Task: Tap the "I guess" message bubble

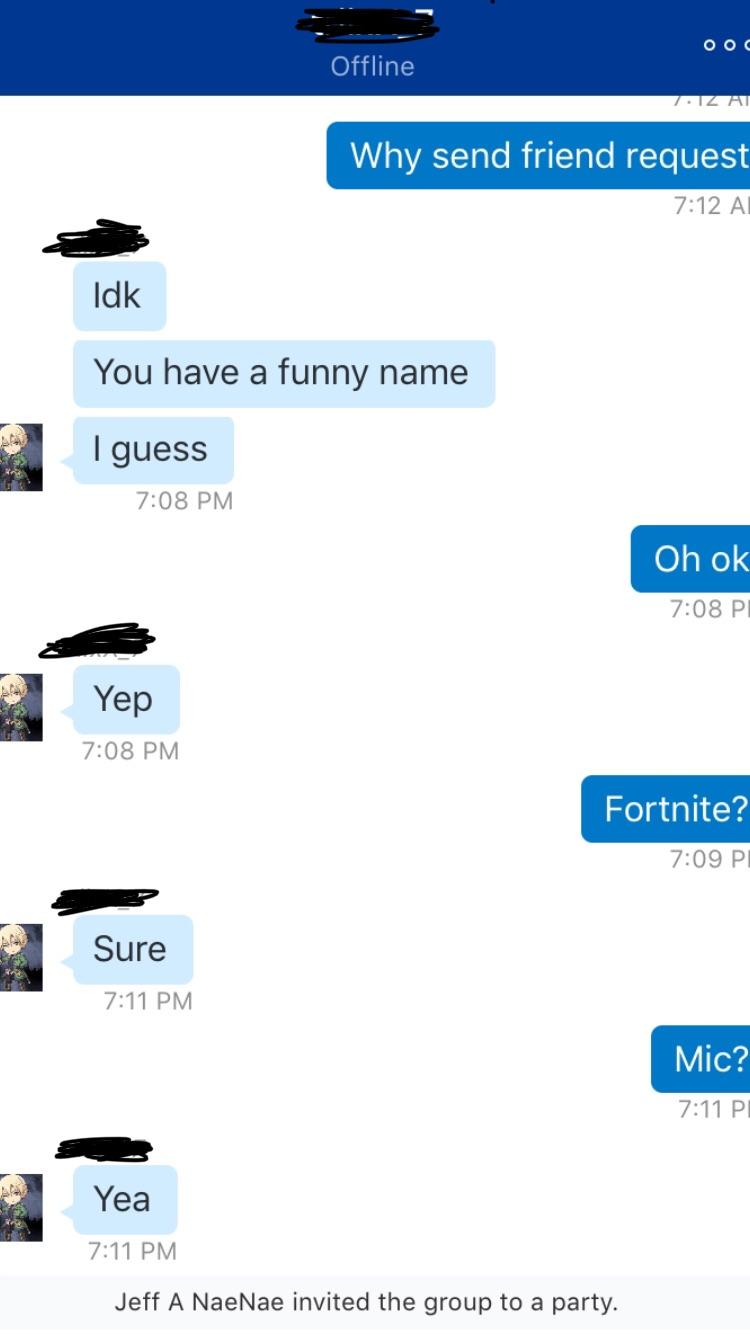Action: [153, 450]
